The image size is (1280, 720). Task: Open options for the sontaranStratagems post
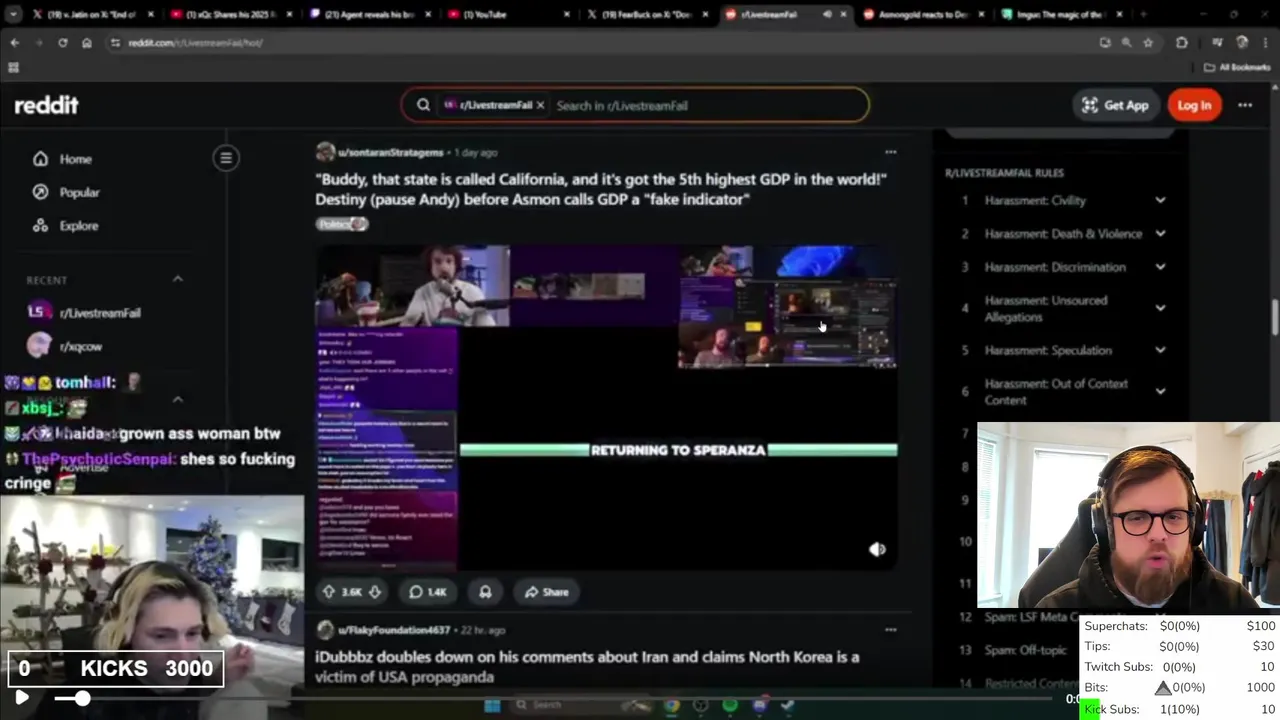(x=890, y=152)
